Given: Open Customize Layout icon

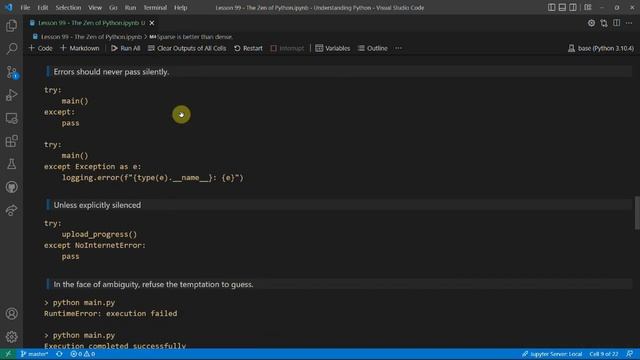Looking at the screenshot, I should coord(588,7).
